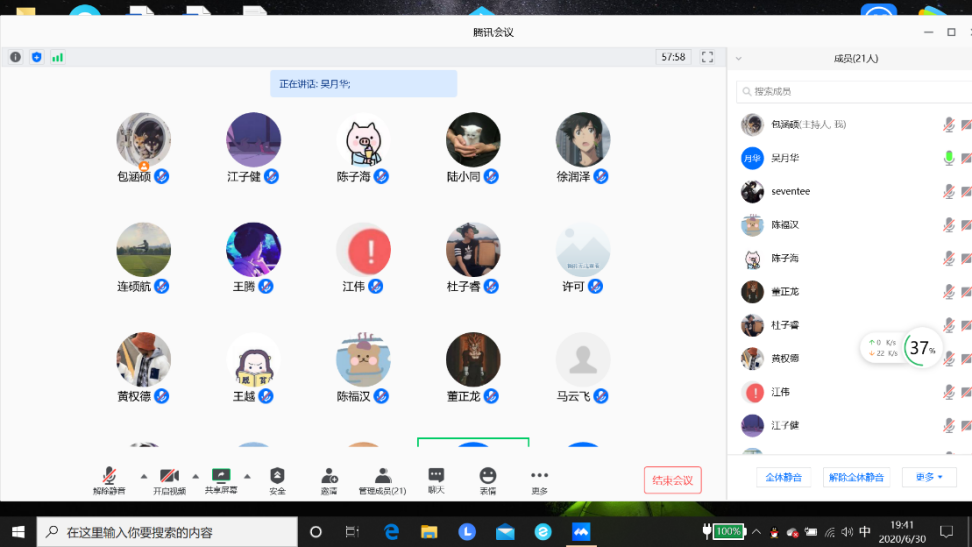The height and width of the screenshot is (547, 972).
Task: Enter full screen with the expand icon
Action: [x=707, y=57]
